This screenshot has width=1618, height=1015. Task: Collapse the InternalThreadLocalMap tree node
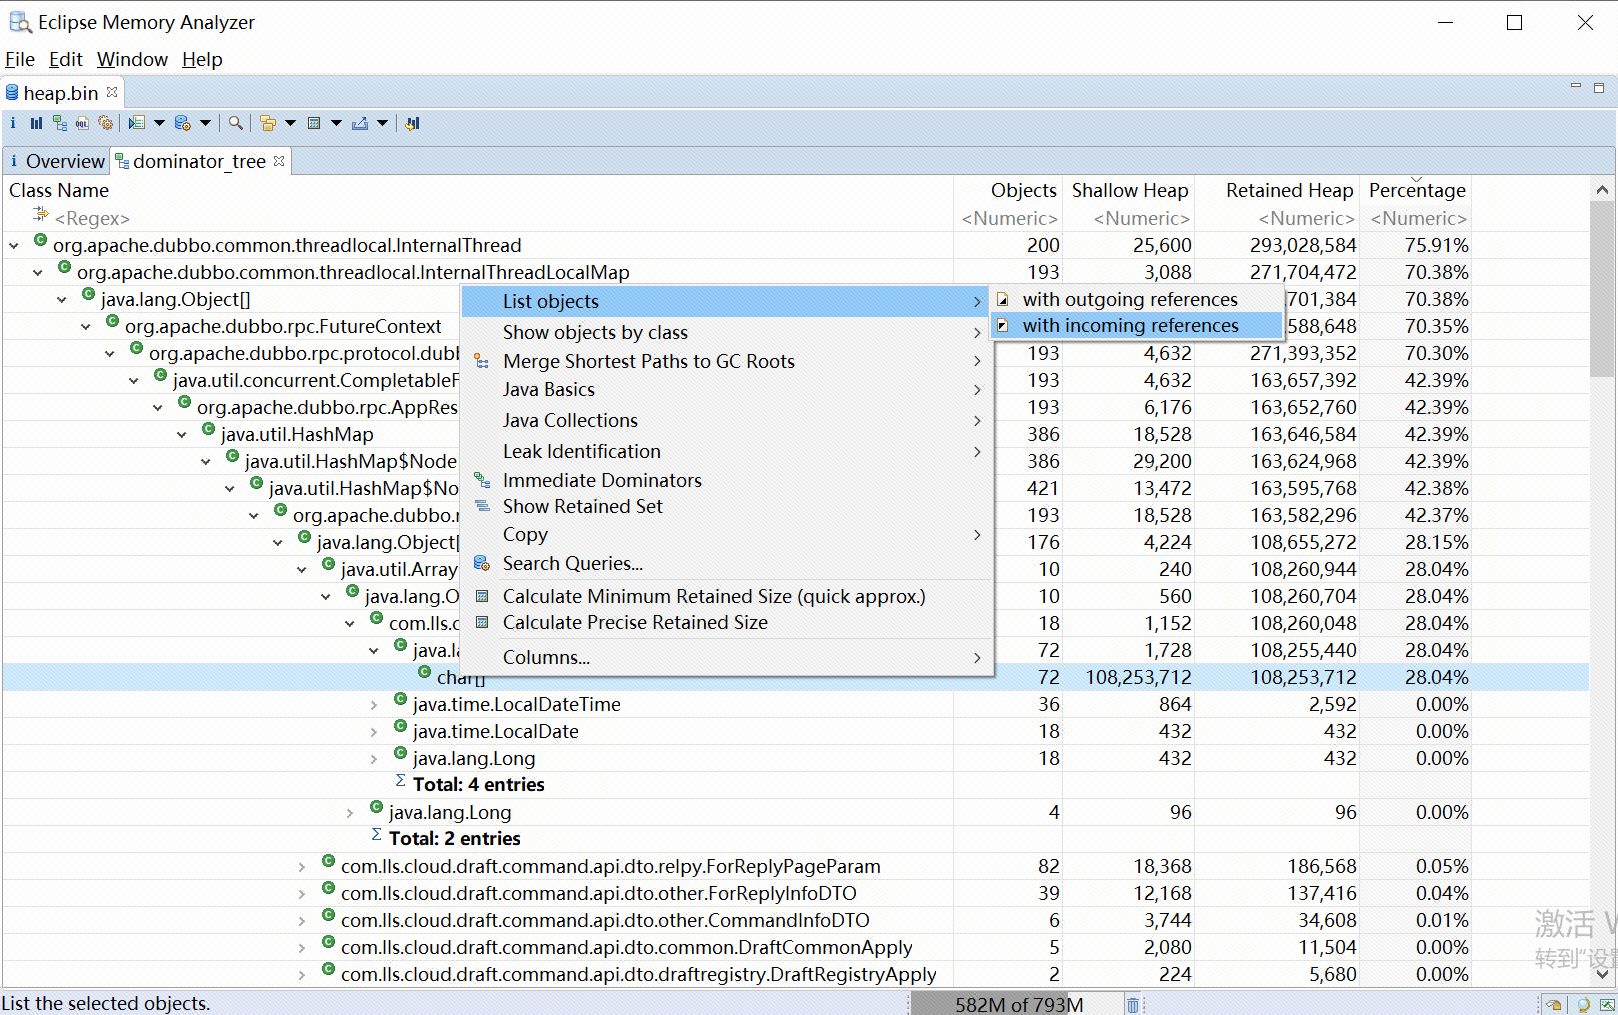38,272
